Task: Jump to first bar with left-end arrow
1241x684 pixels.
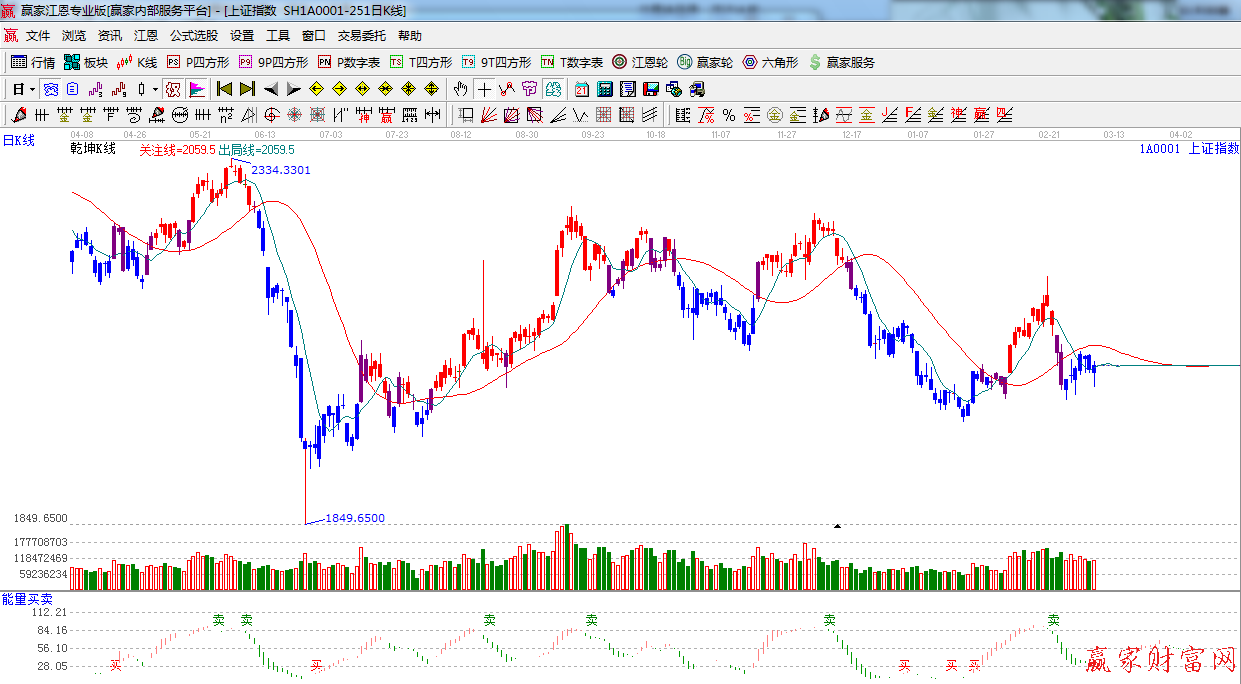Action: [x=224, y=89]
